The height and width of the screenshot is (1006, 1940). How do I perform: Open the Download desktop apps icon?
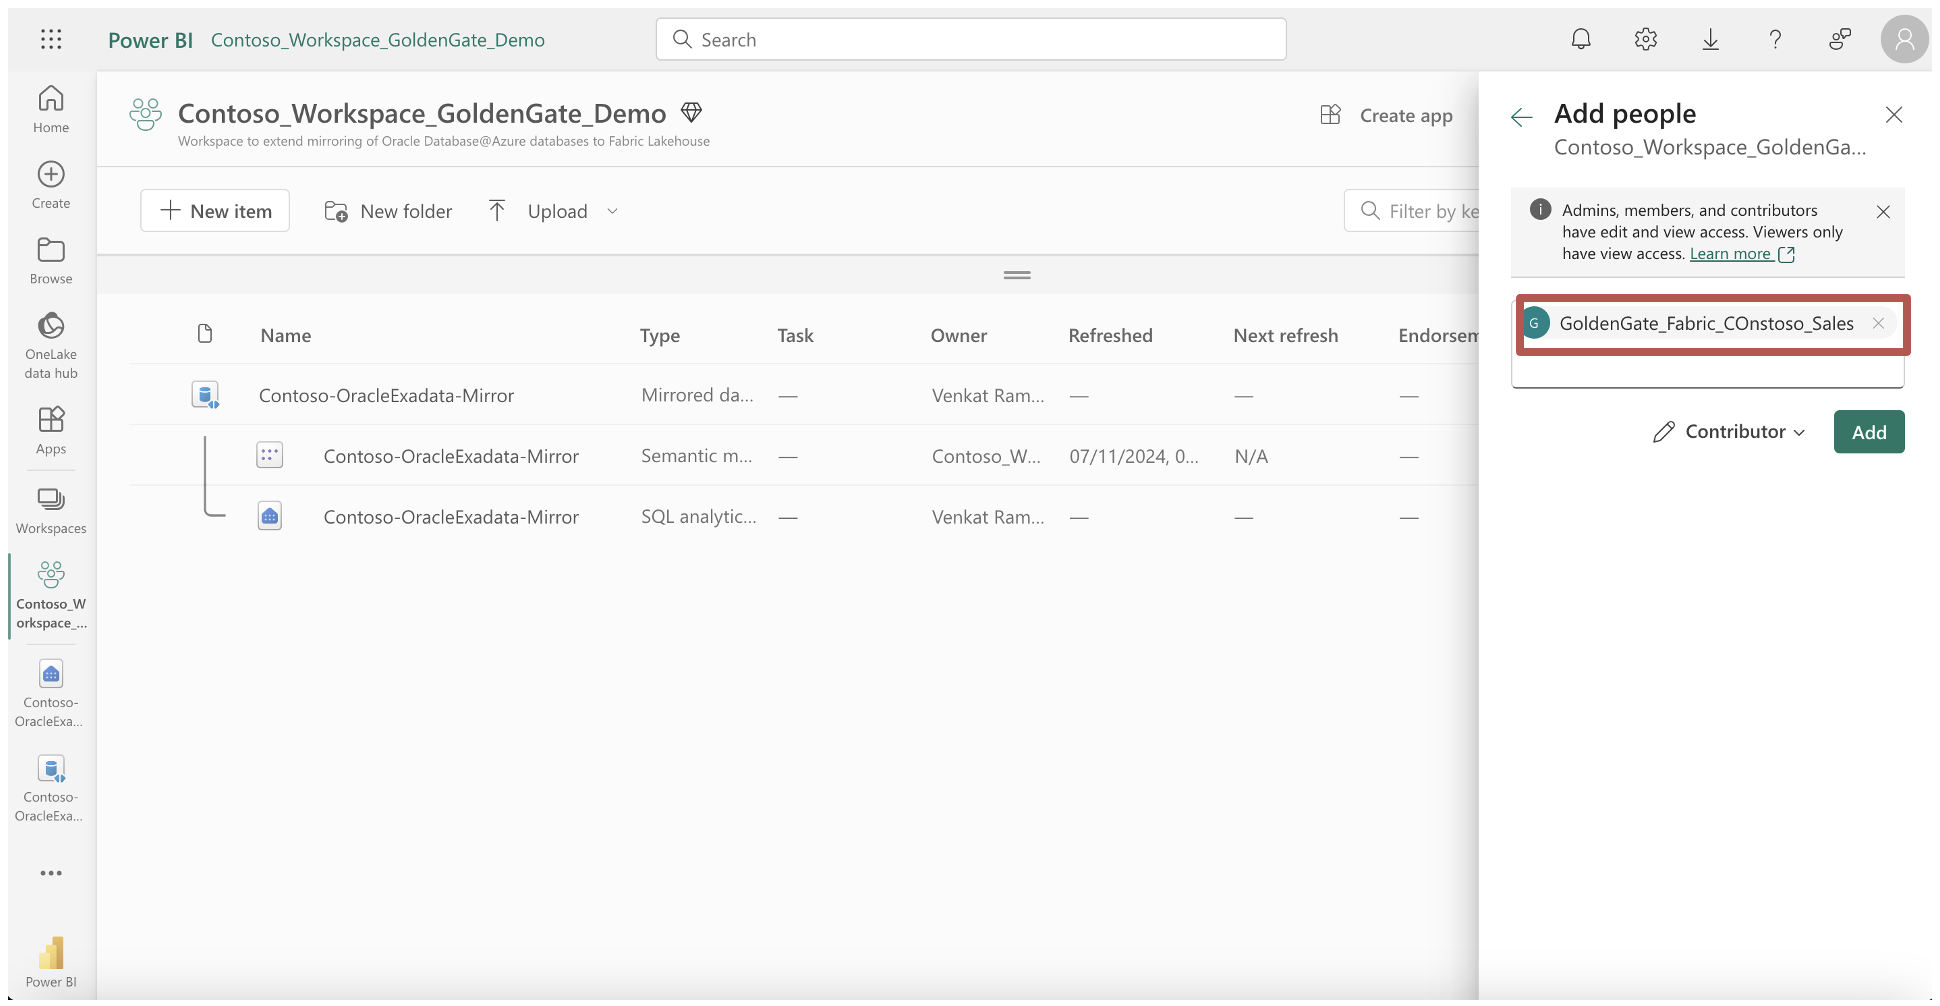tap(1711, 39)
